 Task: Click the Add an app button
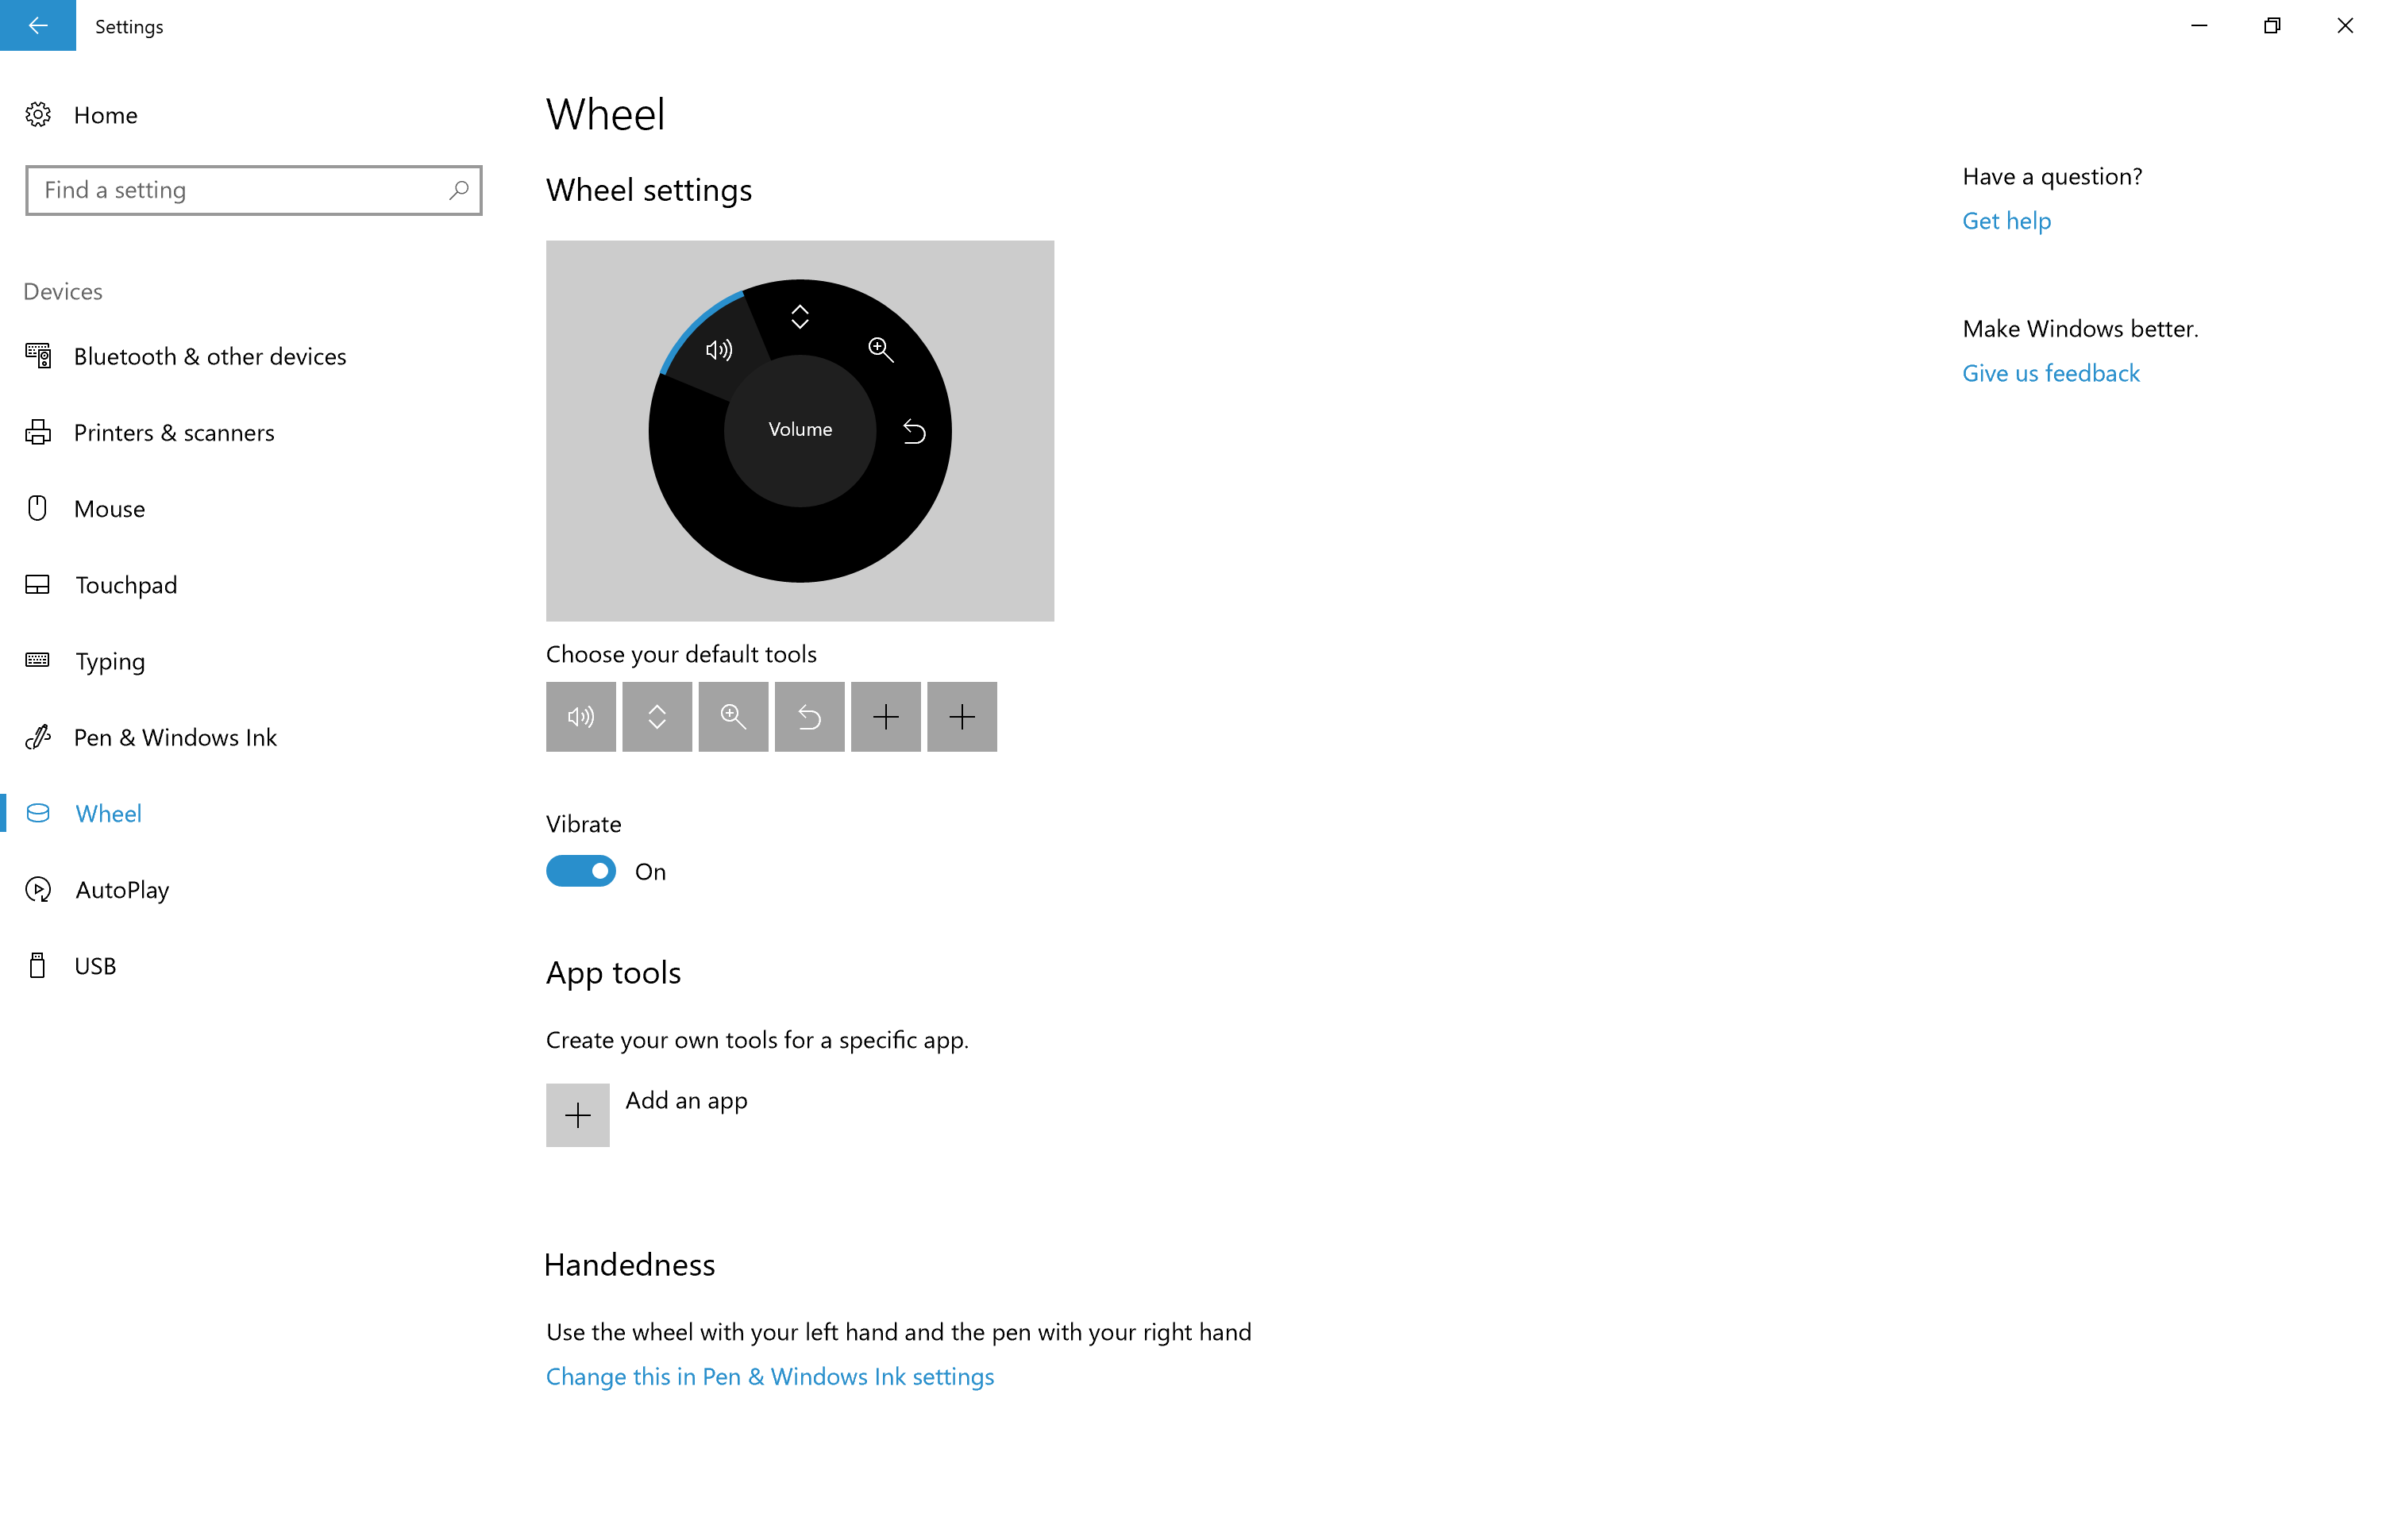pyautogui.click(x=578, y=1113)
